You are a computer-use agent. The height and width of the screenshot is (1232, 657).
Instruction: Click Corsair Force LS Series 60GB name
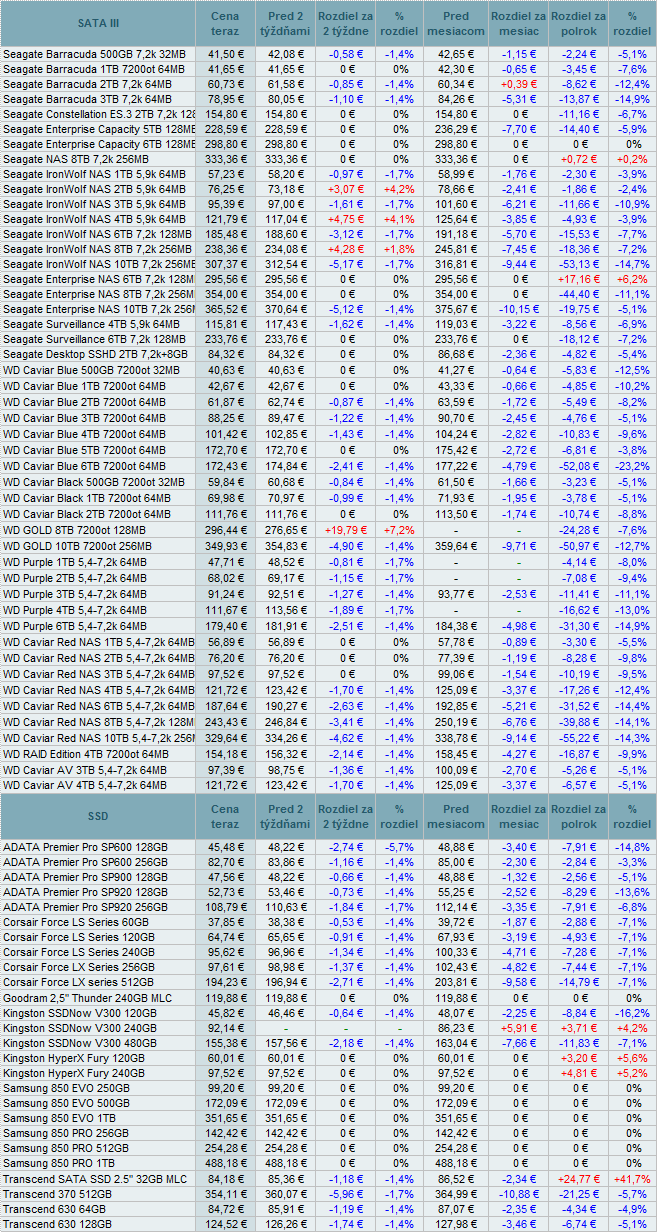pyautogui.click(x=76, y=922)
